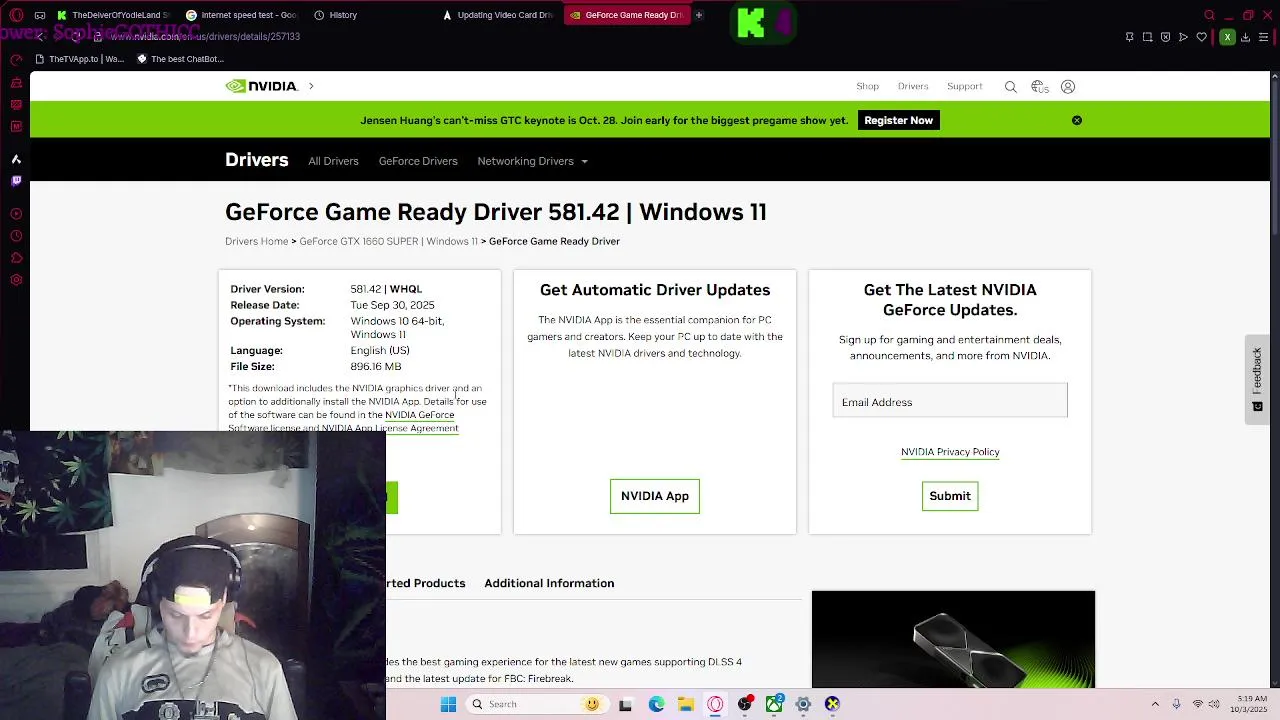Bookmark this page with the heart icon

point(1202,37)
